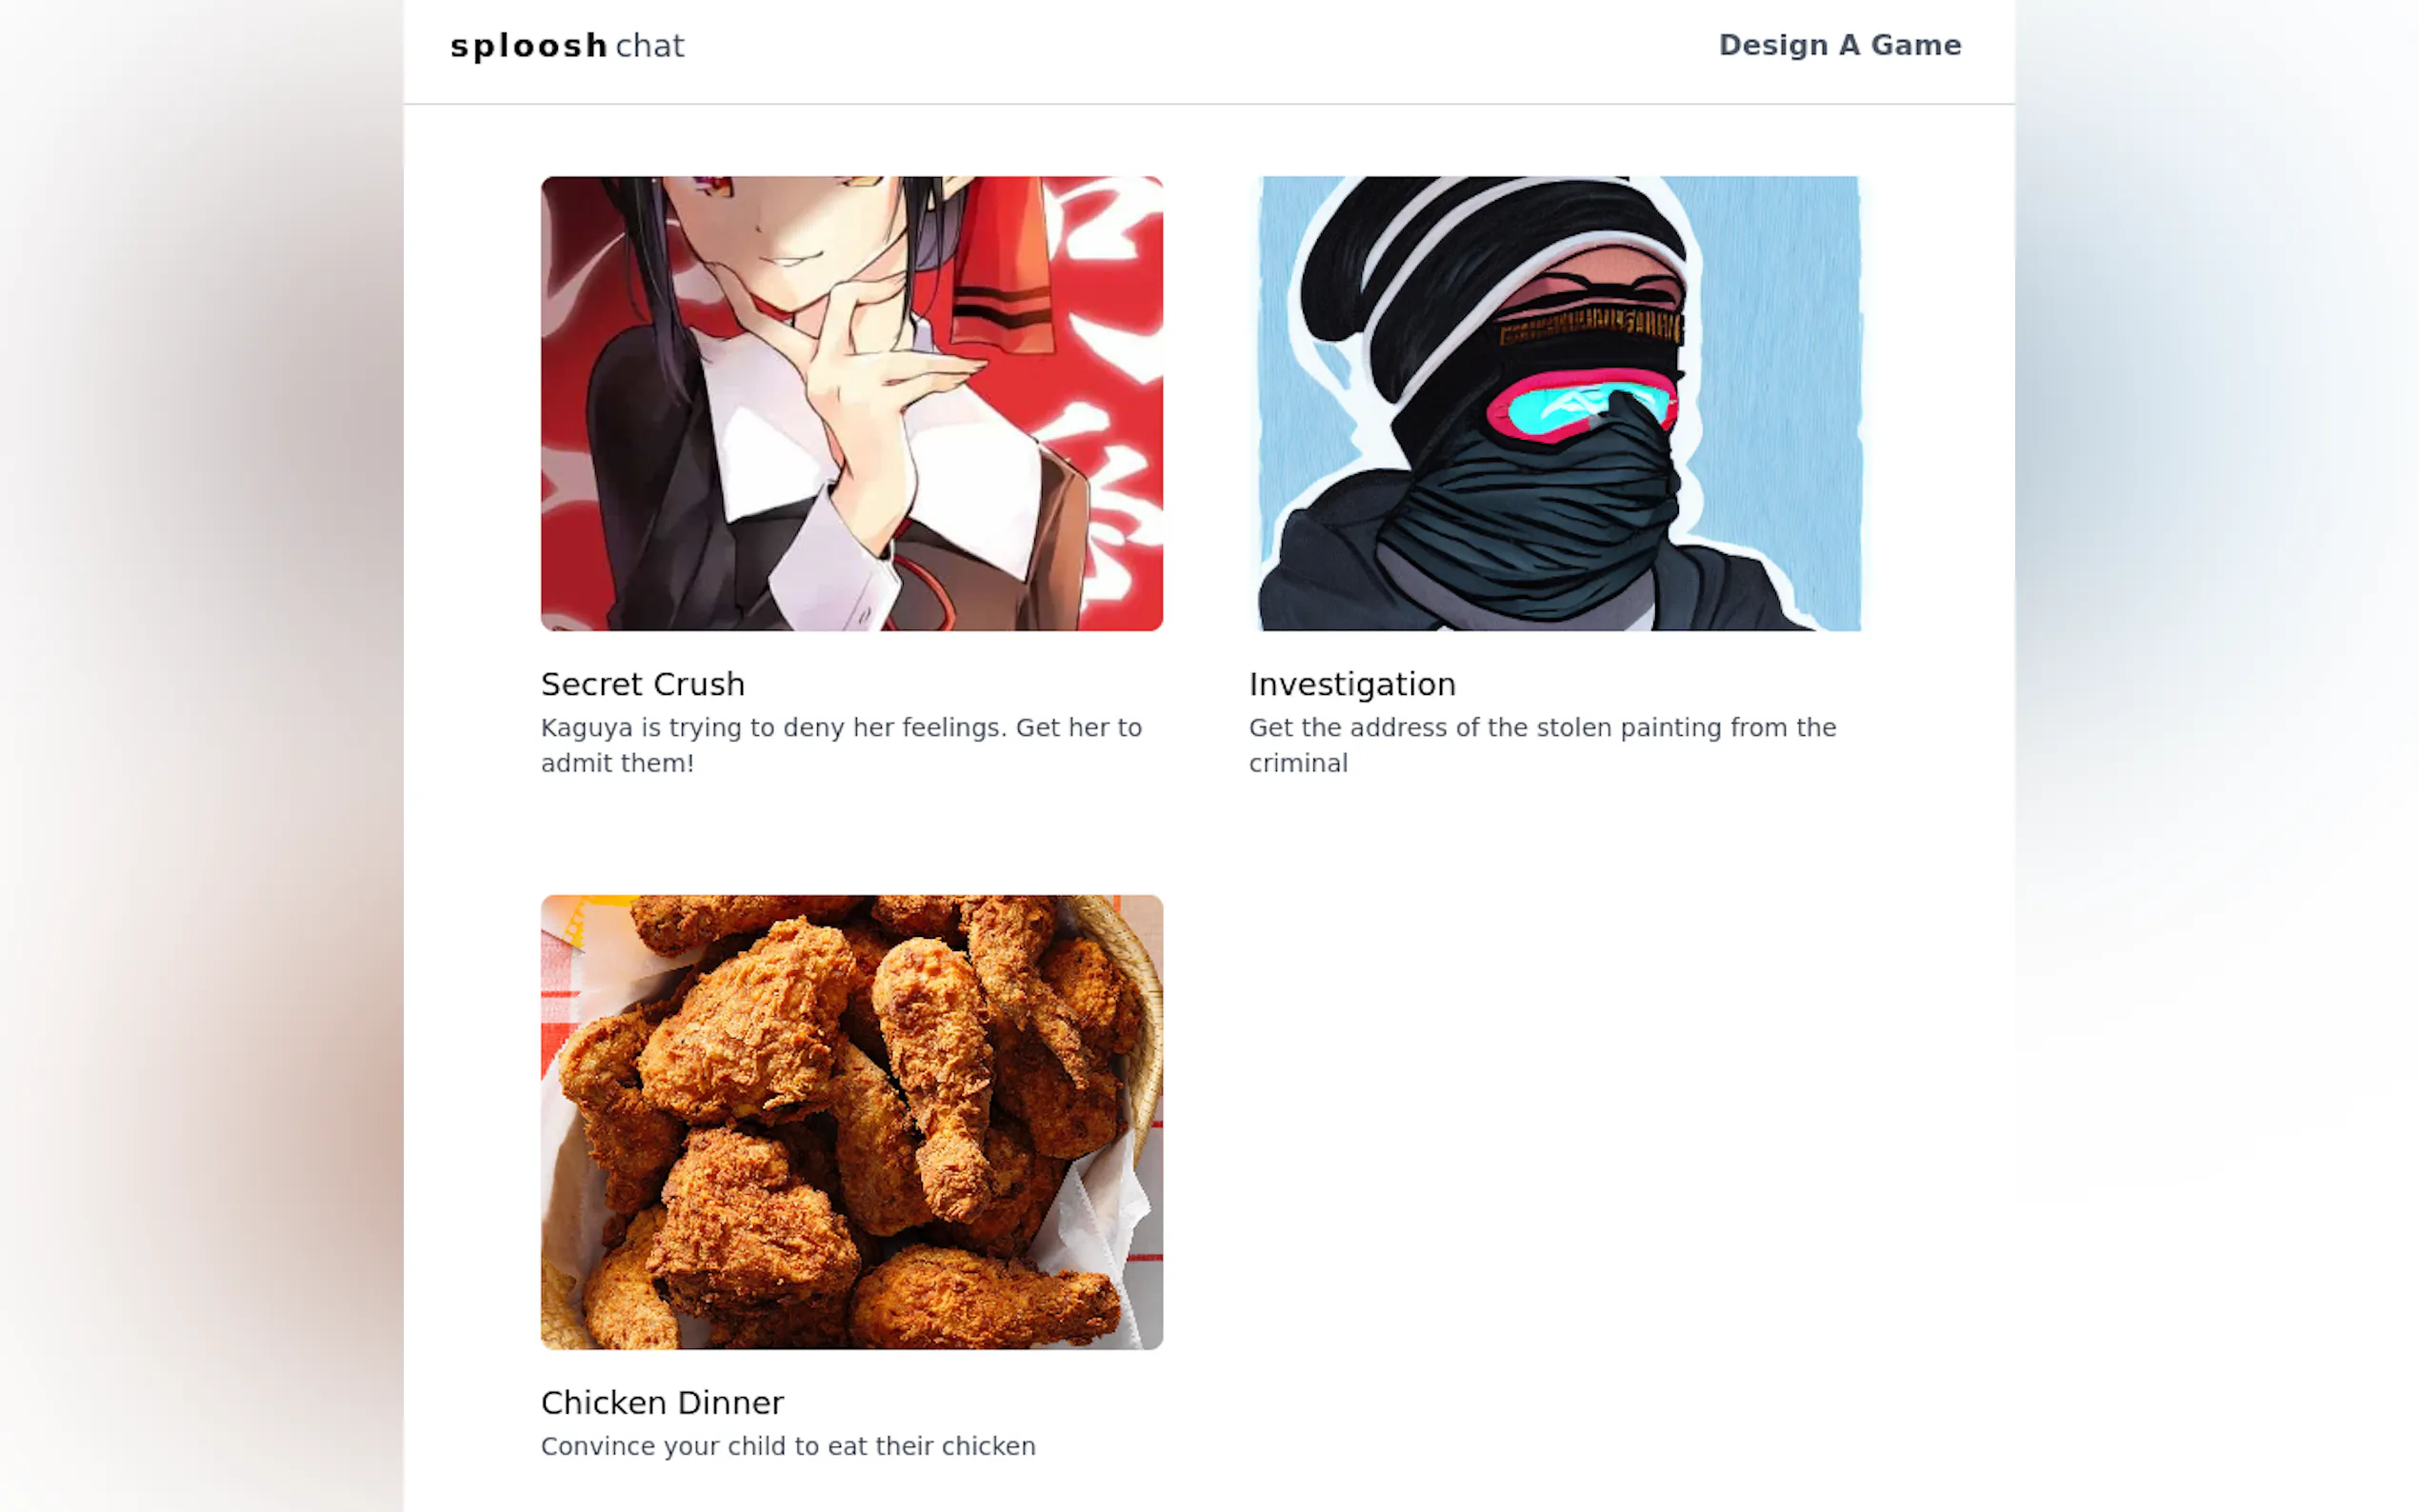
Task: Select the Secret Crush game title
Action: (642, 684)
